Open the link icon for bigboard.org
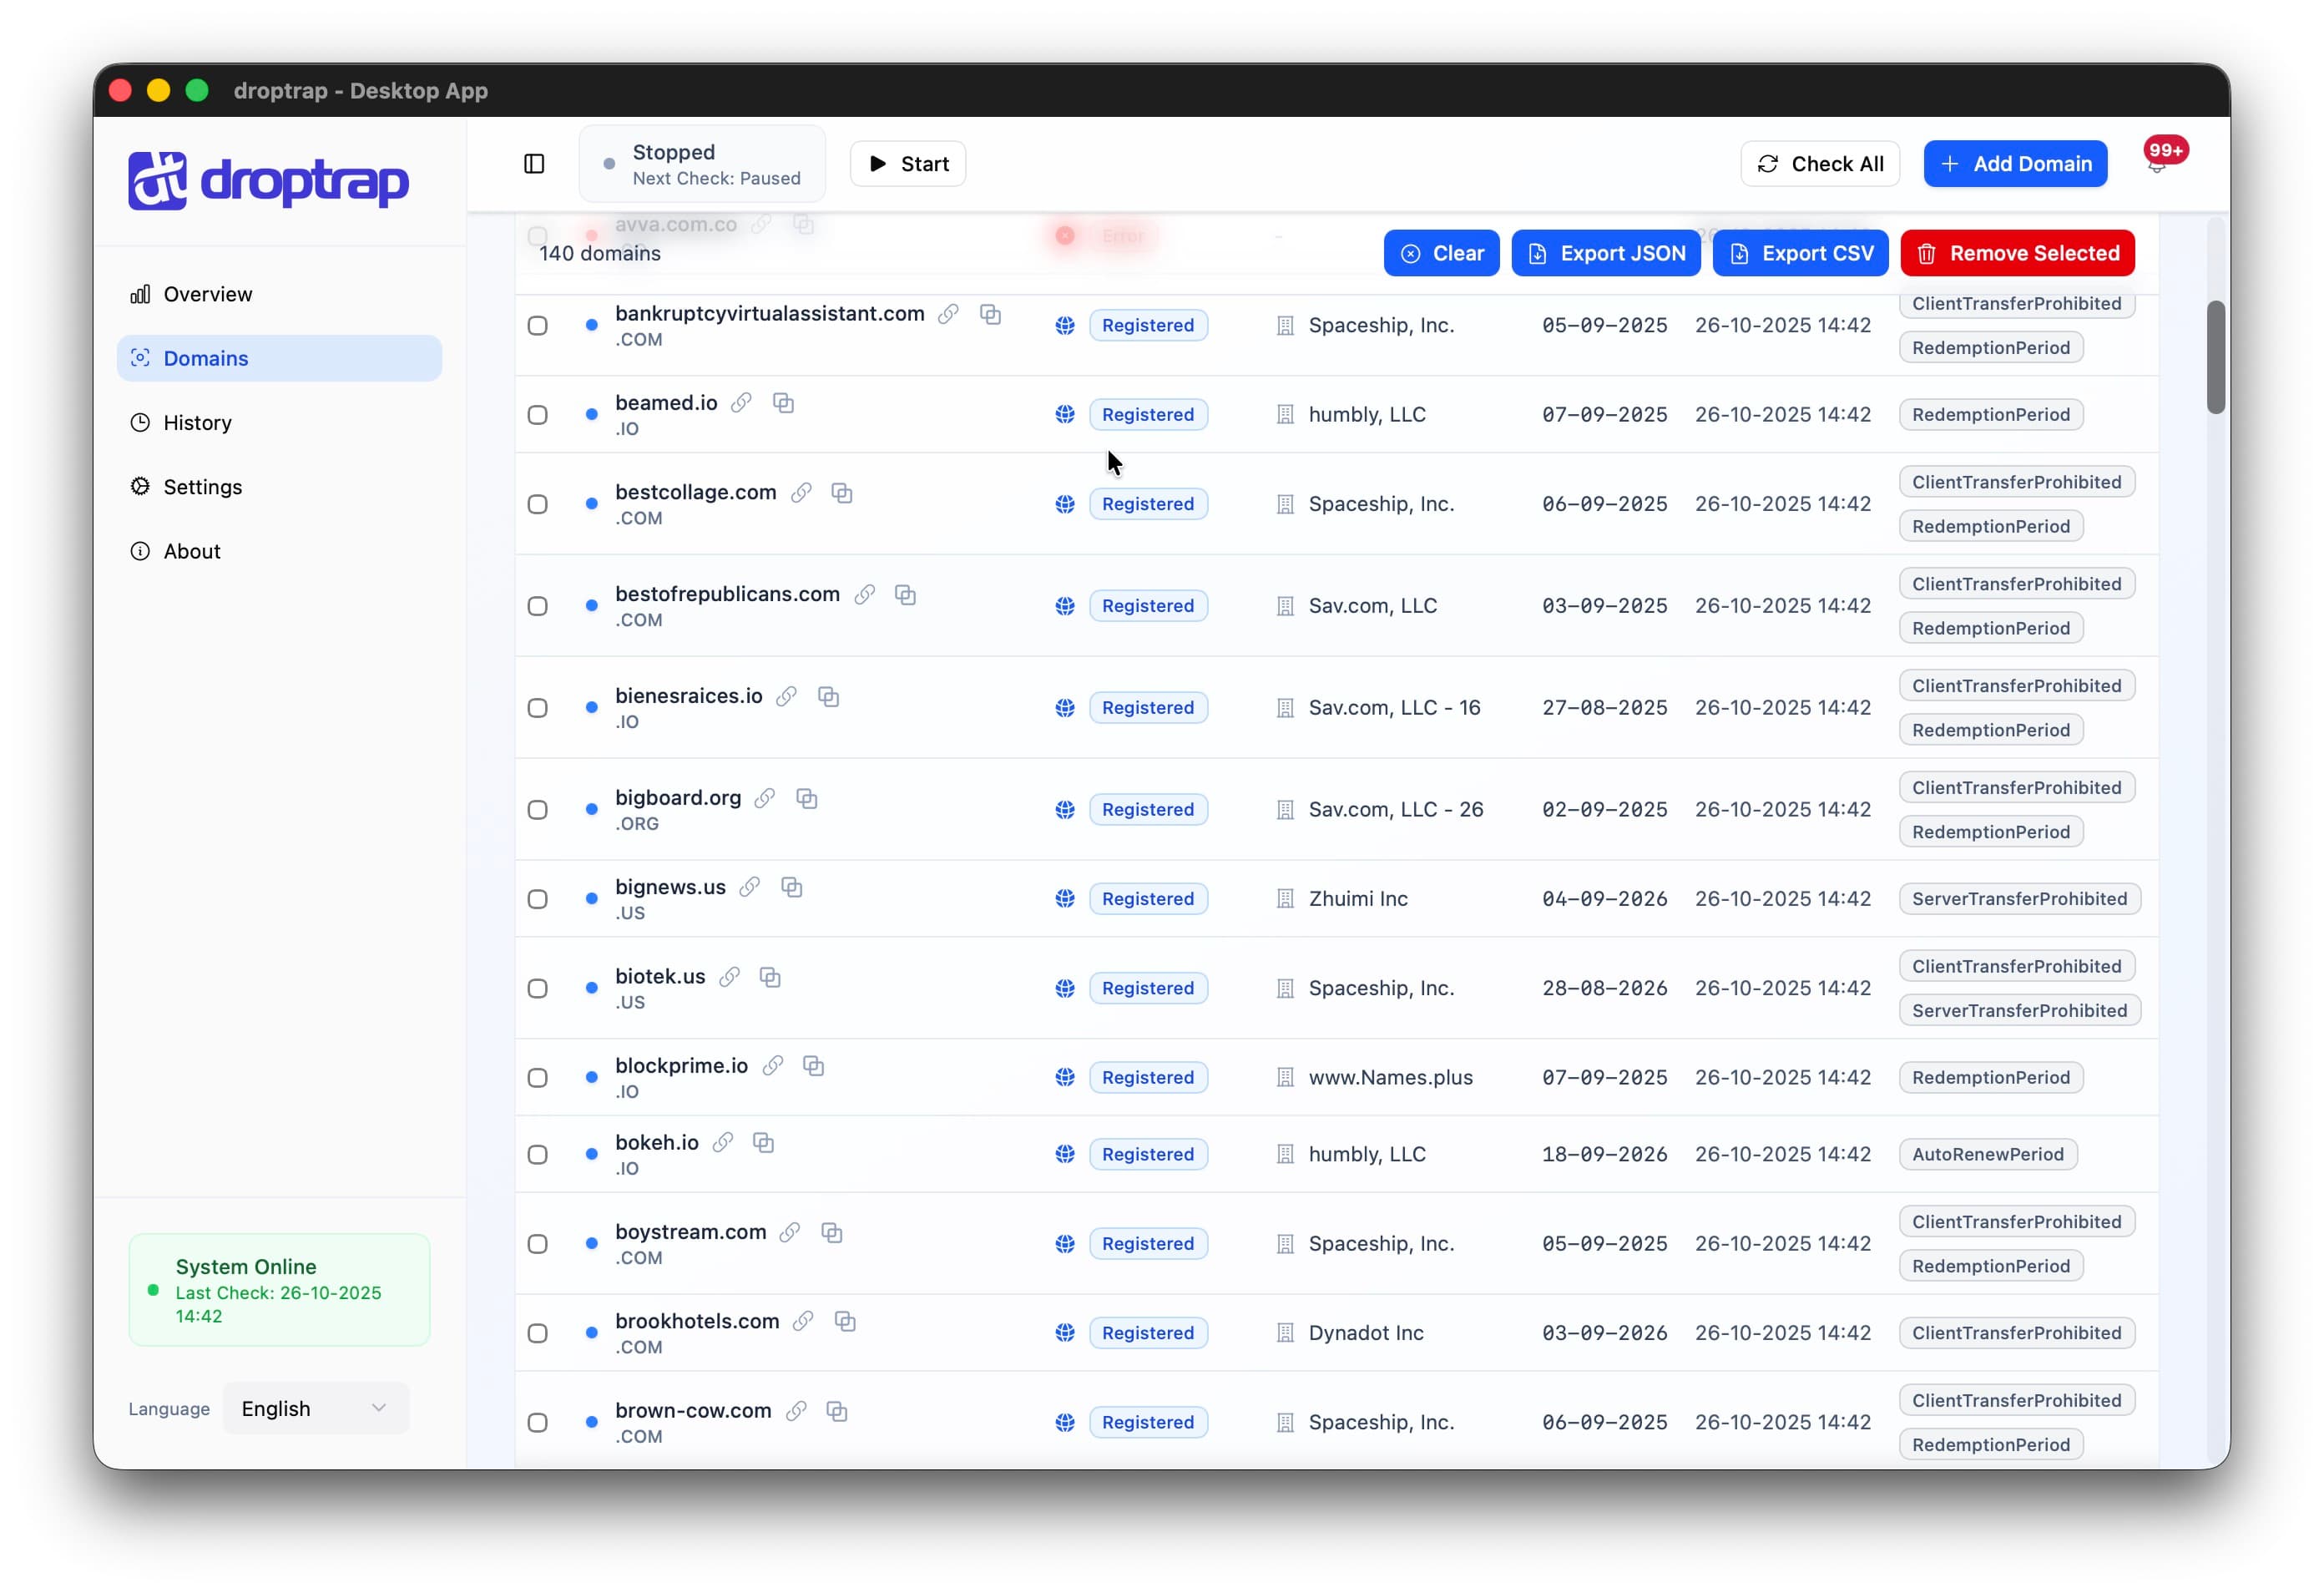The height and width of the screenshot is (1593, 2324). pos(765,798)
